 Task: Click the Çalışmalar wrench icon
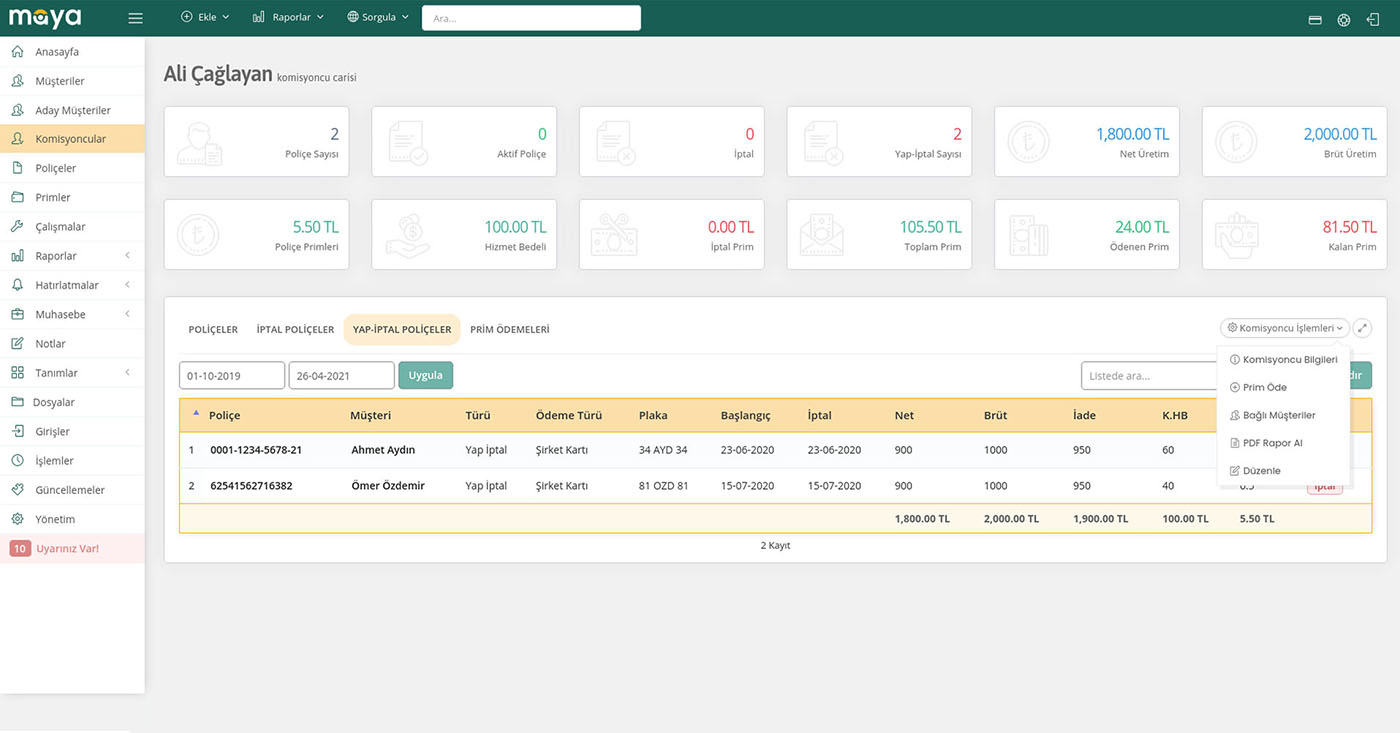click(x=17, y=227)
